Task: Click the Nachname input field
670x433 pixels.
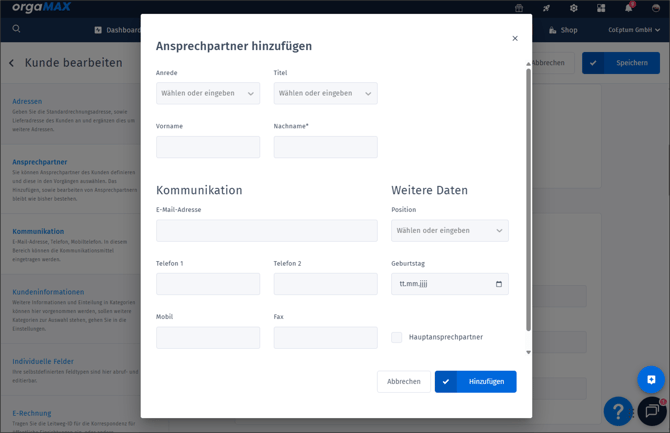Action: coord(325,147)
